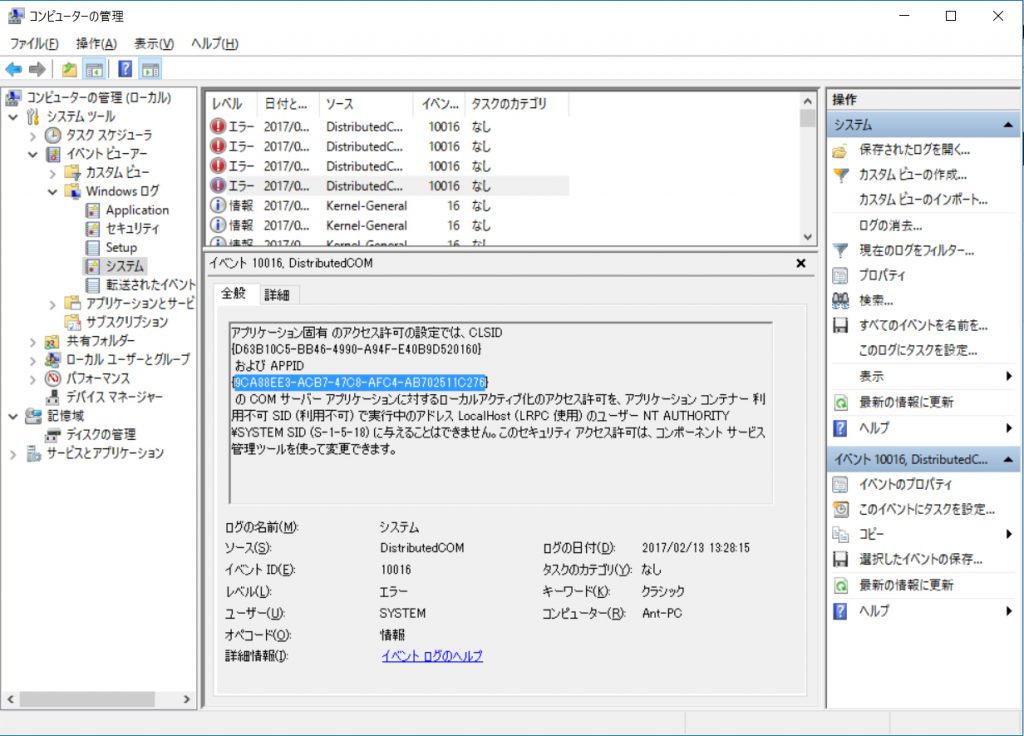Expand the サービスとアプリケーション node
The height and width of the screenshot is (736, 1024).
coord(13,454)
